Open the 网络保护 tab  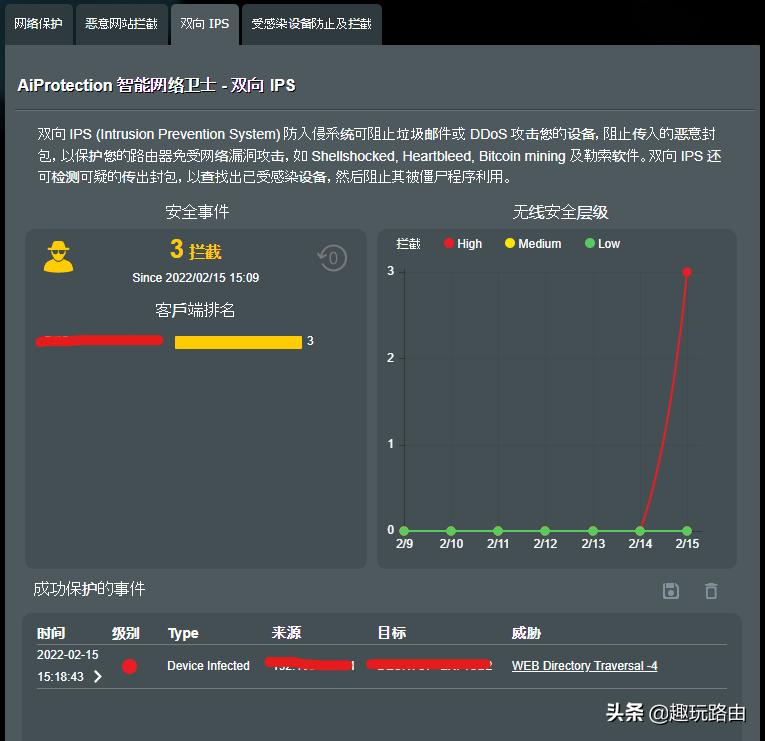[38, 24]
